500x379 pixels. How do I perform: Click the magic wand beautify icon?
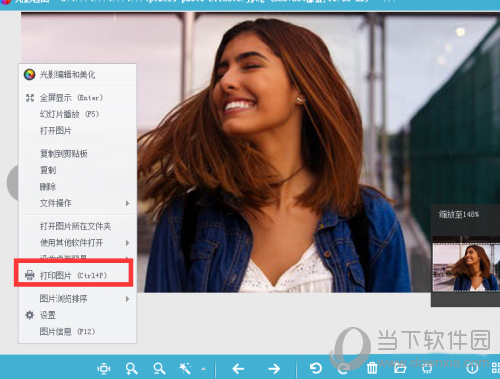[x=185, y=369]
